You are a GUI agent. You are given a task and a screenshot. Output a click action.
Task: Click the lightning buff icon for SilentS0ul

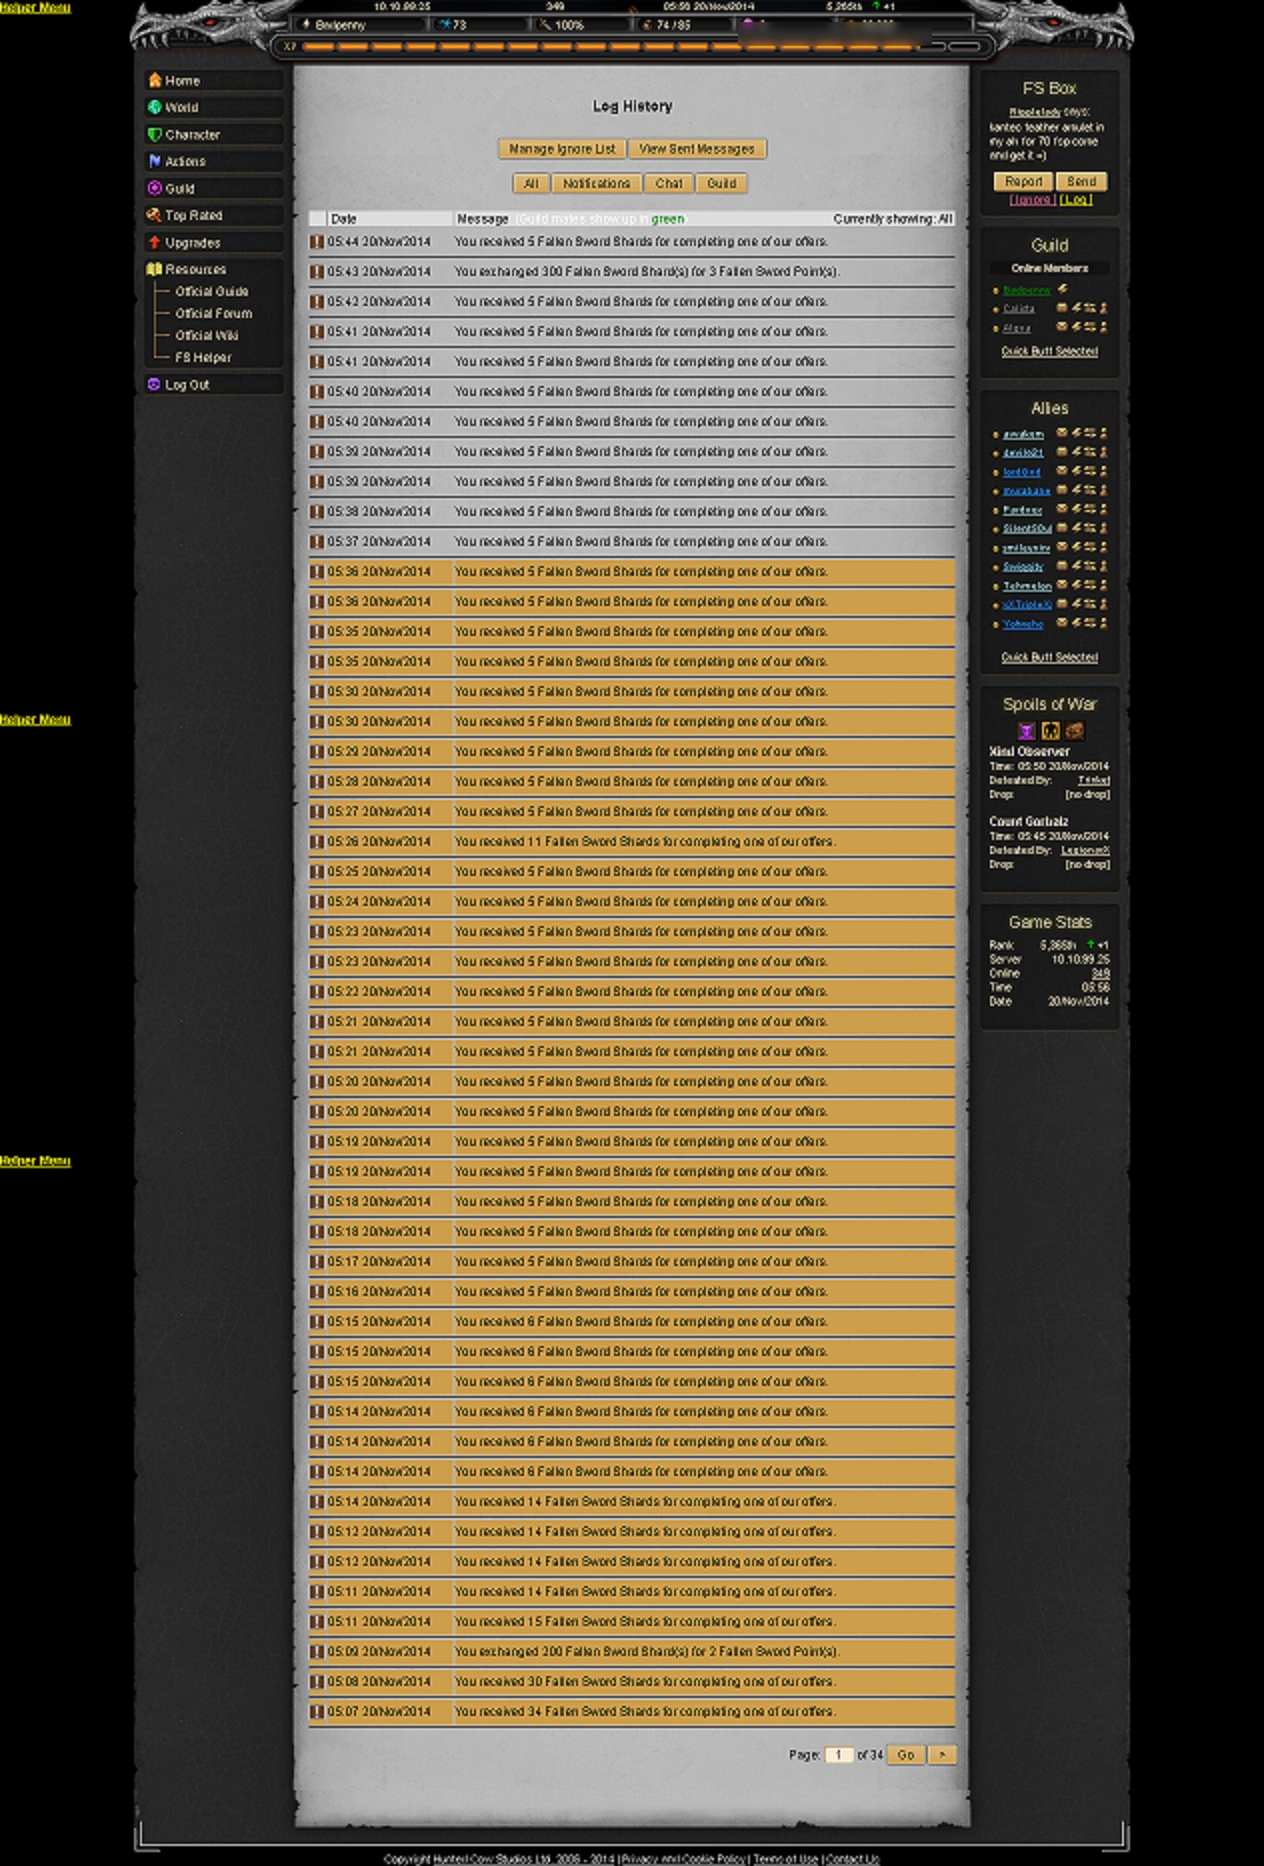pyautogui.click(x=1076, y=528)
